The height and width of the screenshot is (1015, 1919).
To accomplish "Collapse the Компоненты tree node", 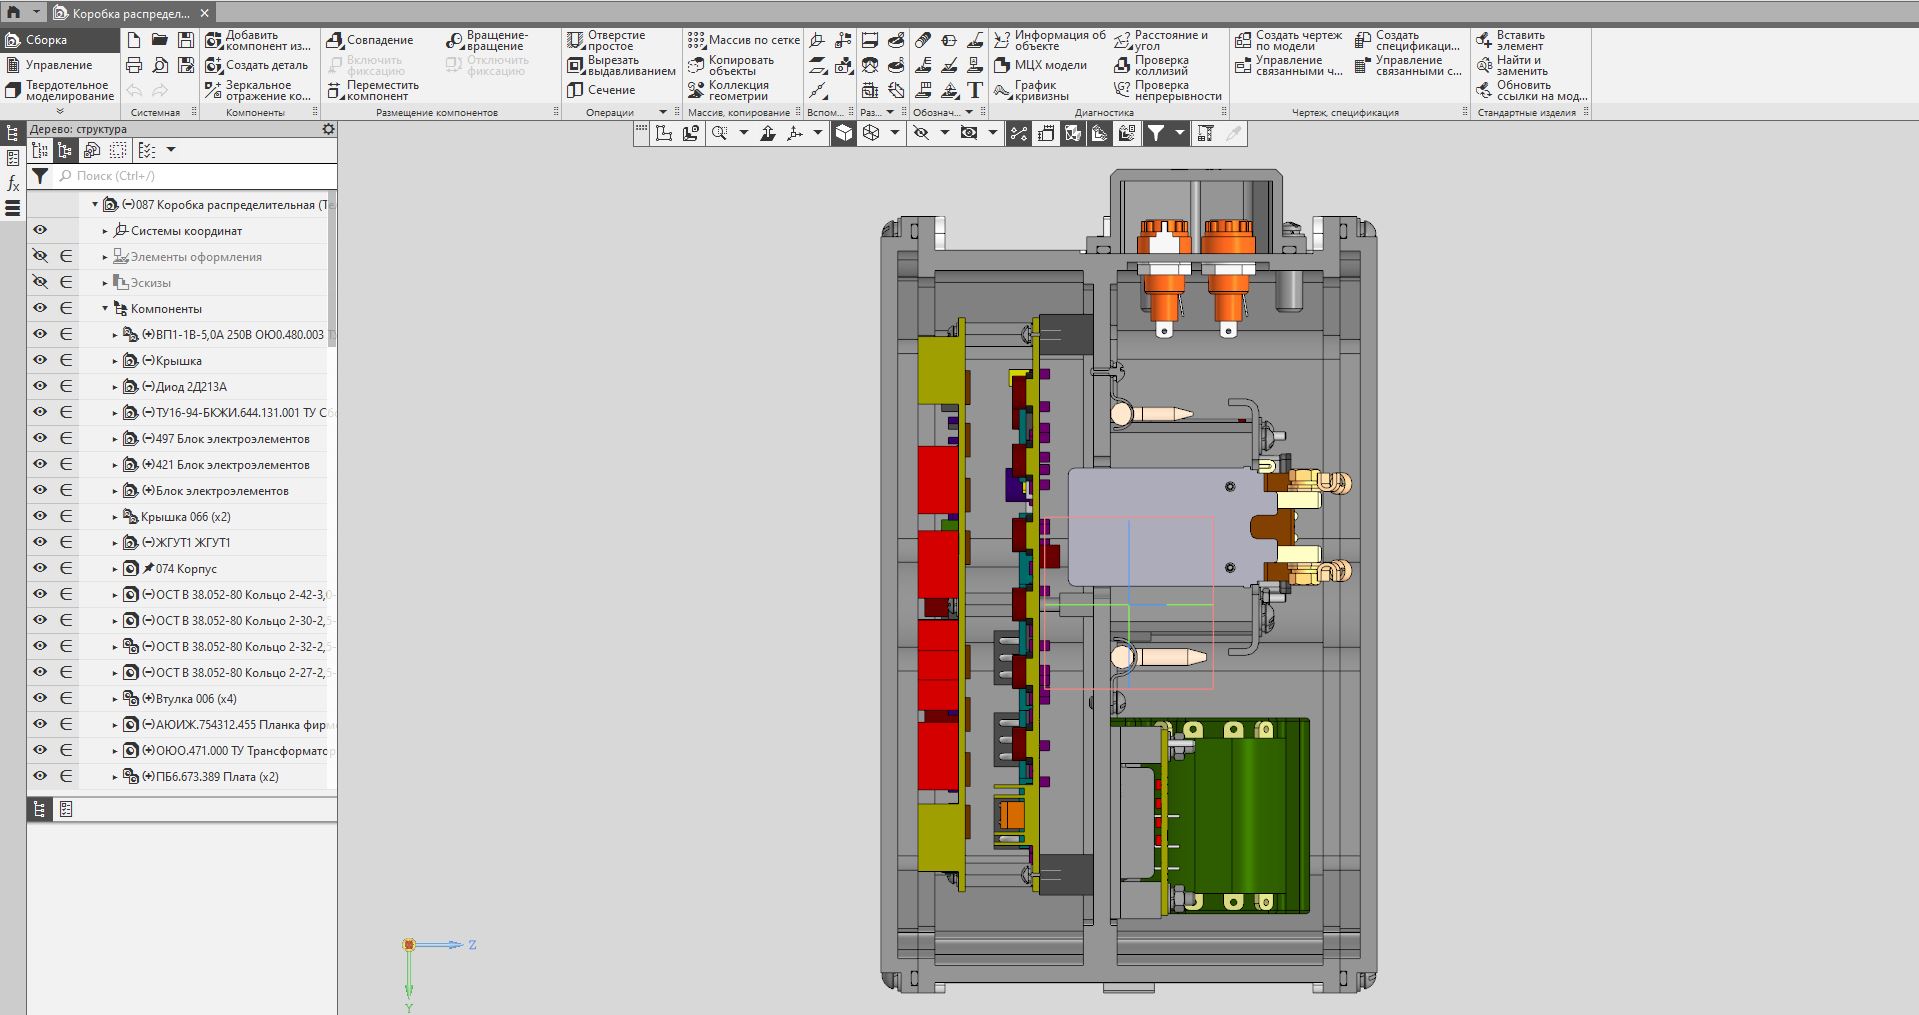I will 105,309.
